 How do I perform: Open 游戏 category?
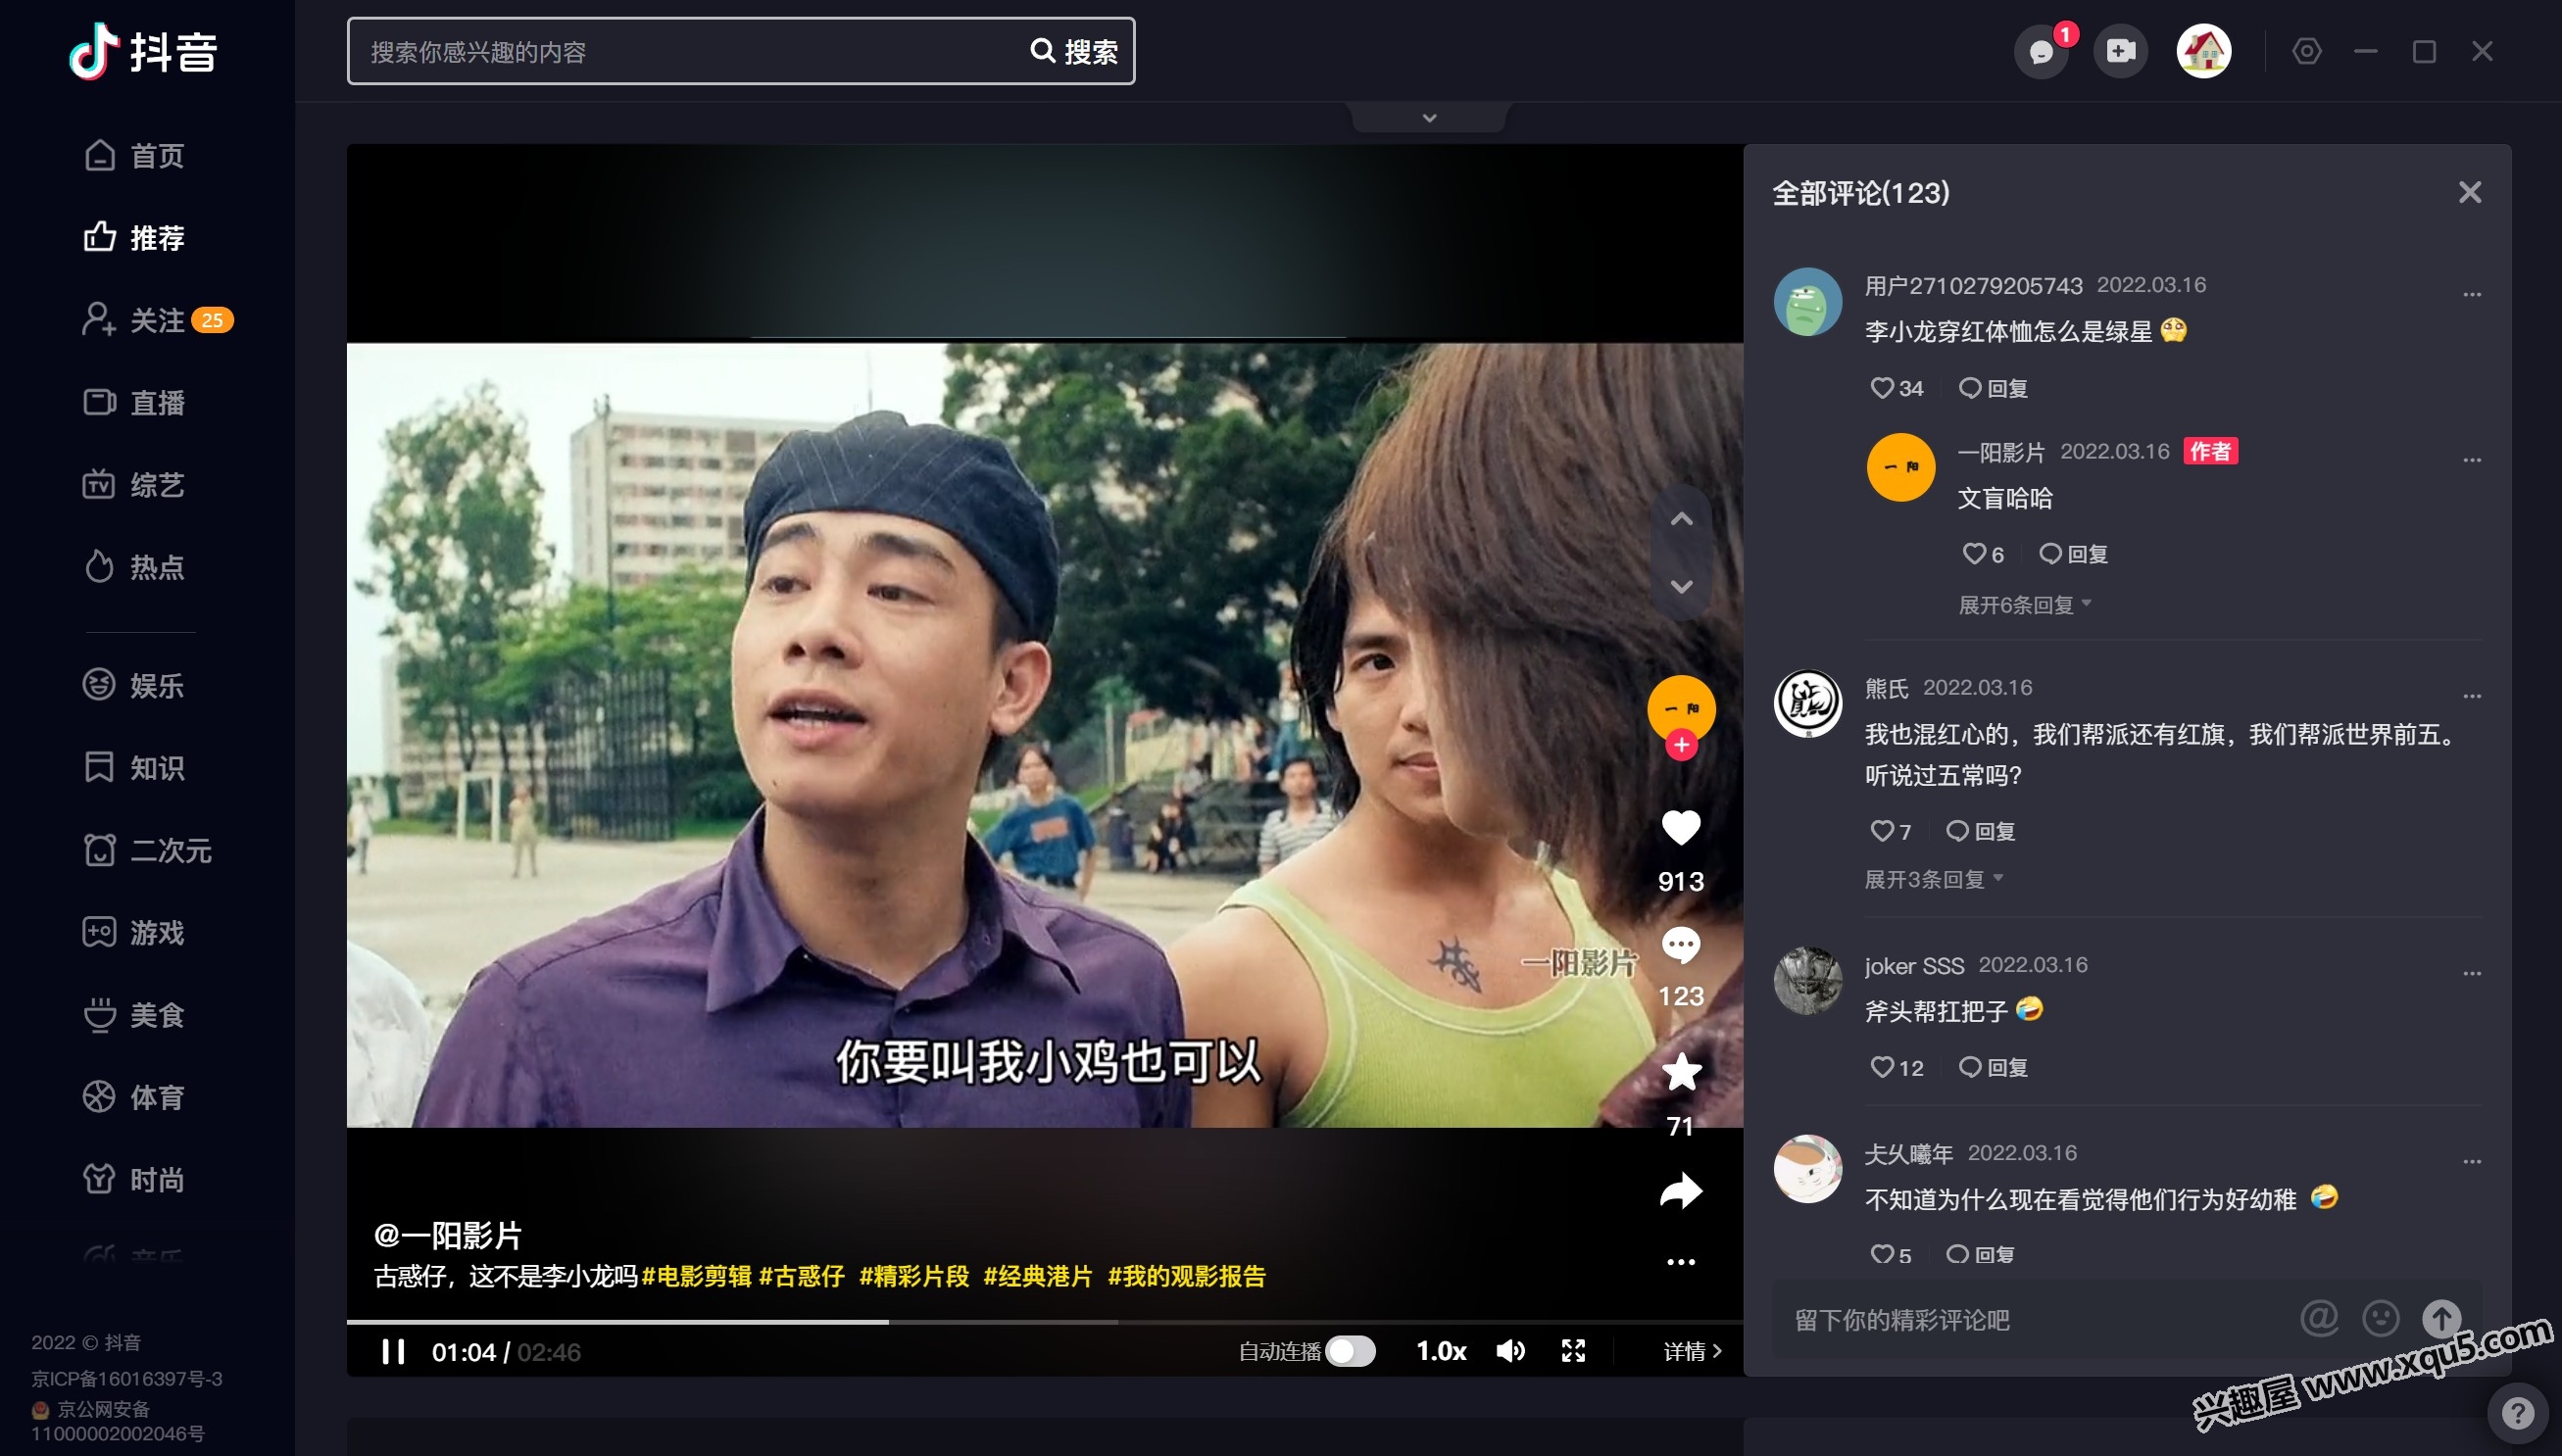(134, 933)
